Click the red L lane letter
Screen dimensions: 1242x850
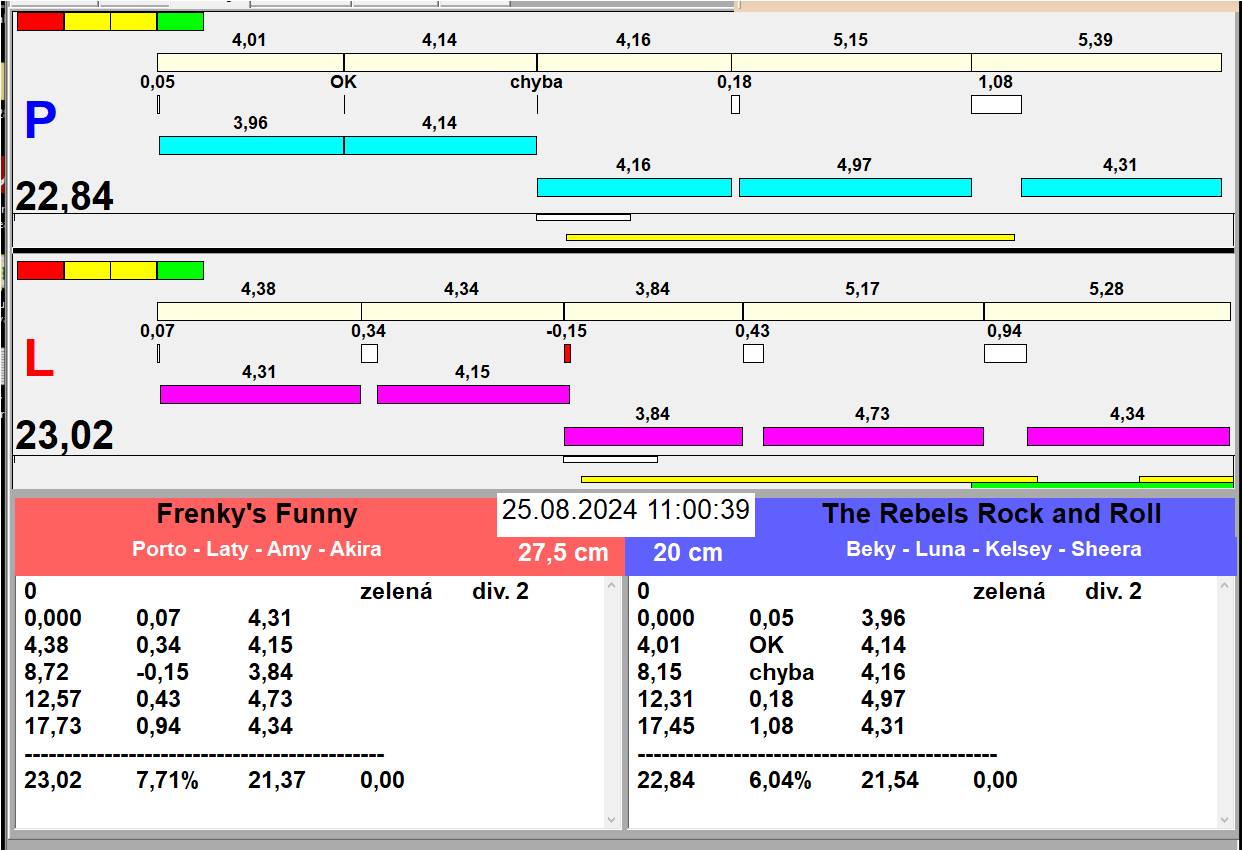click(x=38, y=360)
